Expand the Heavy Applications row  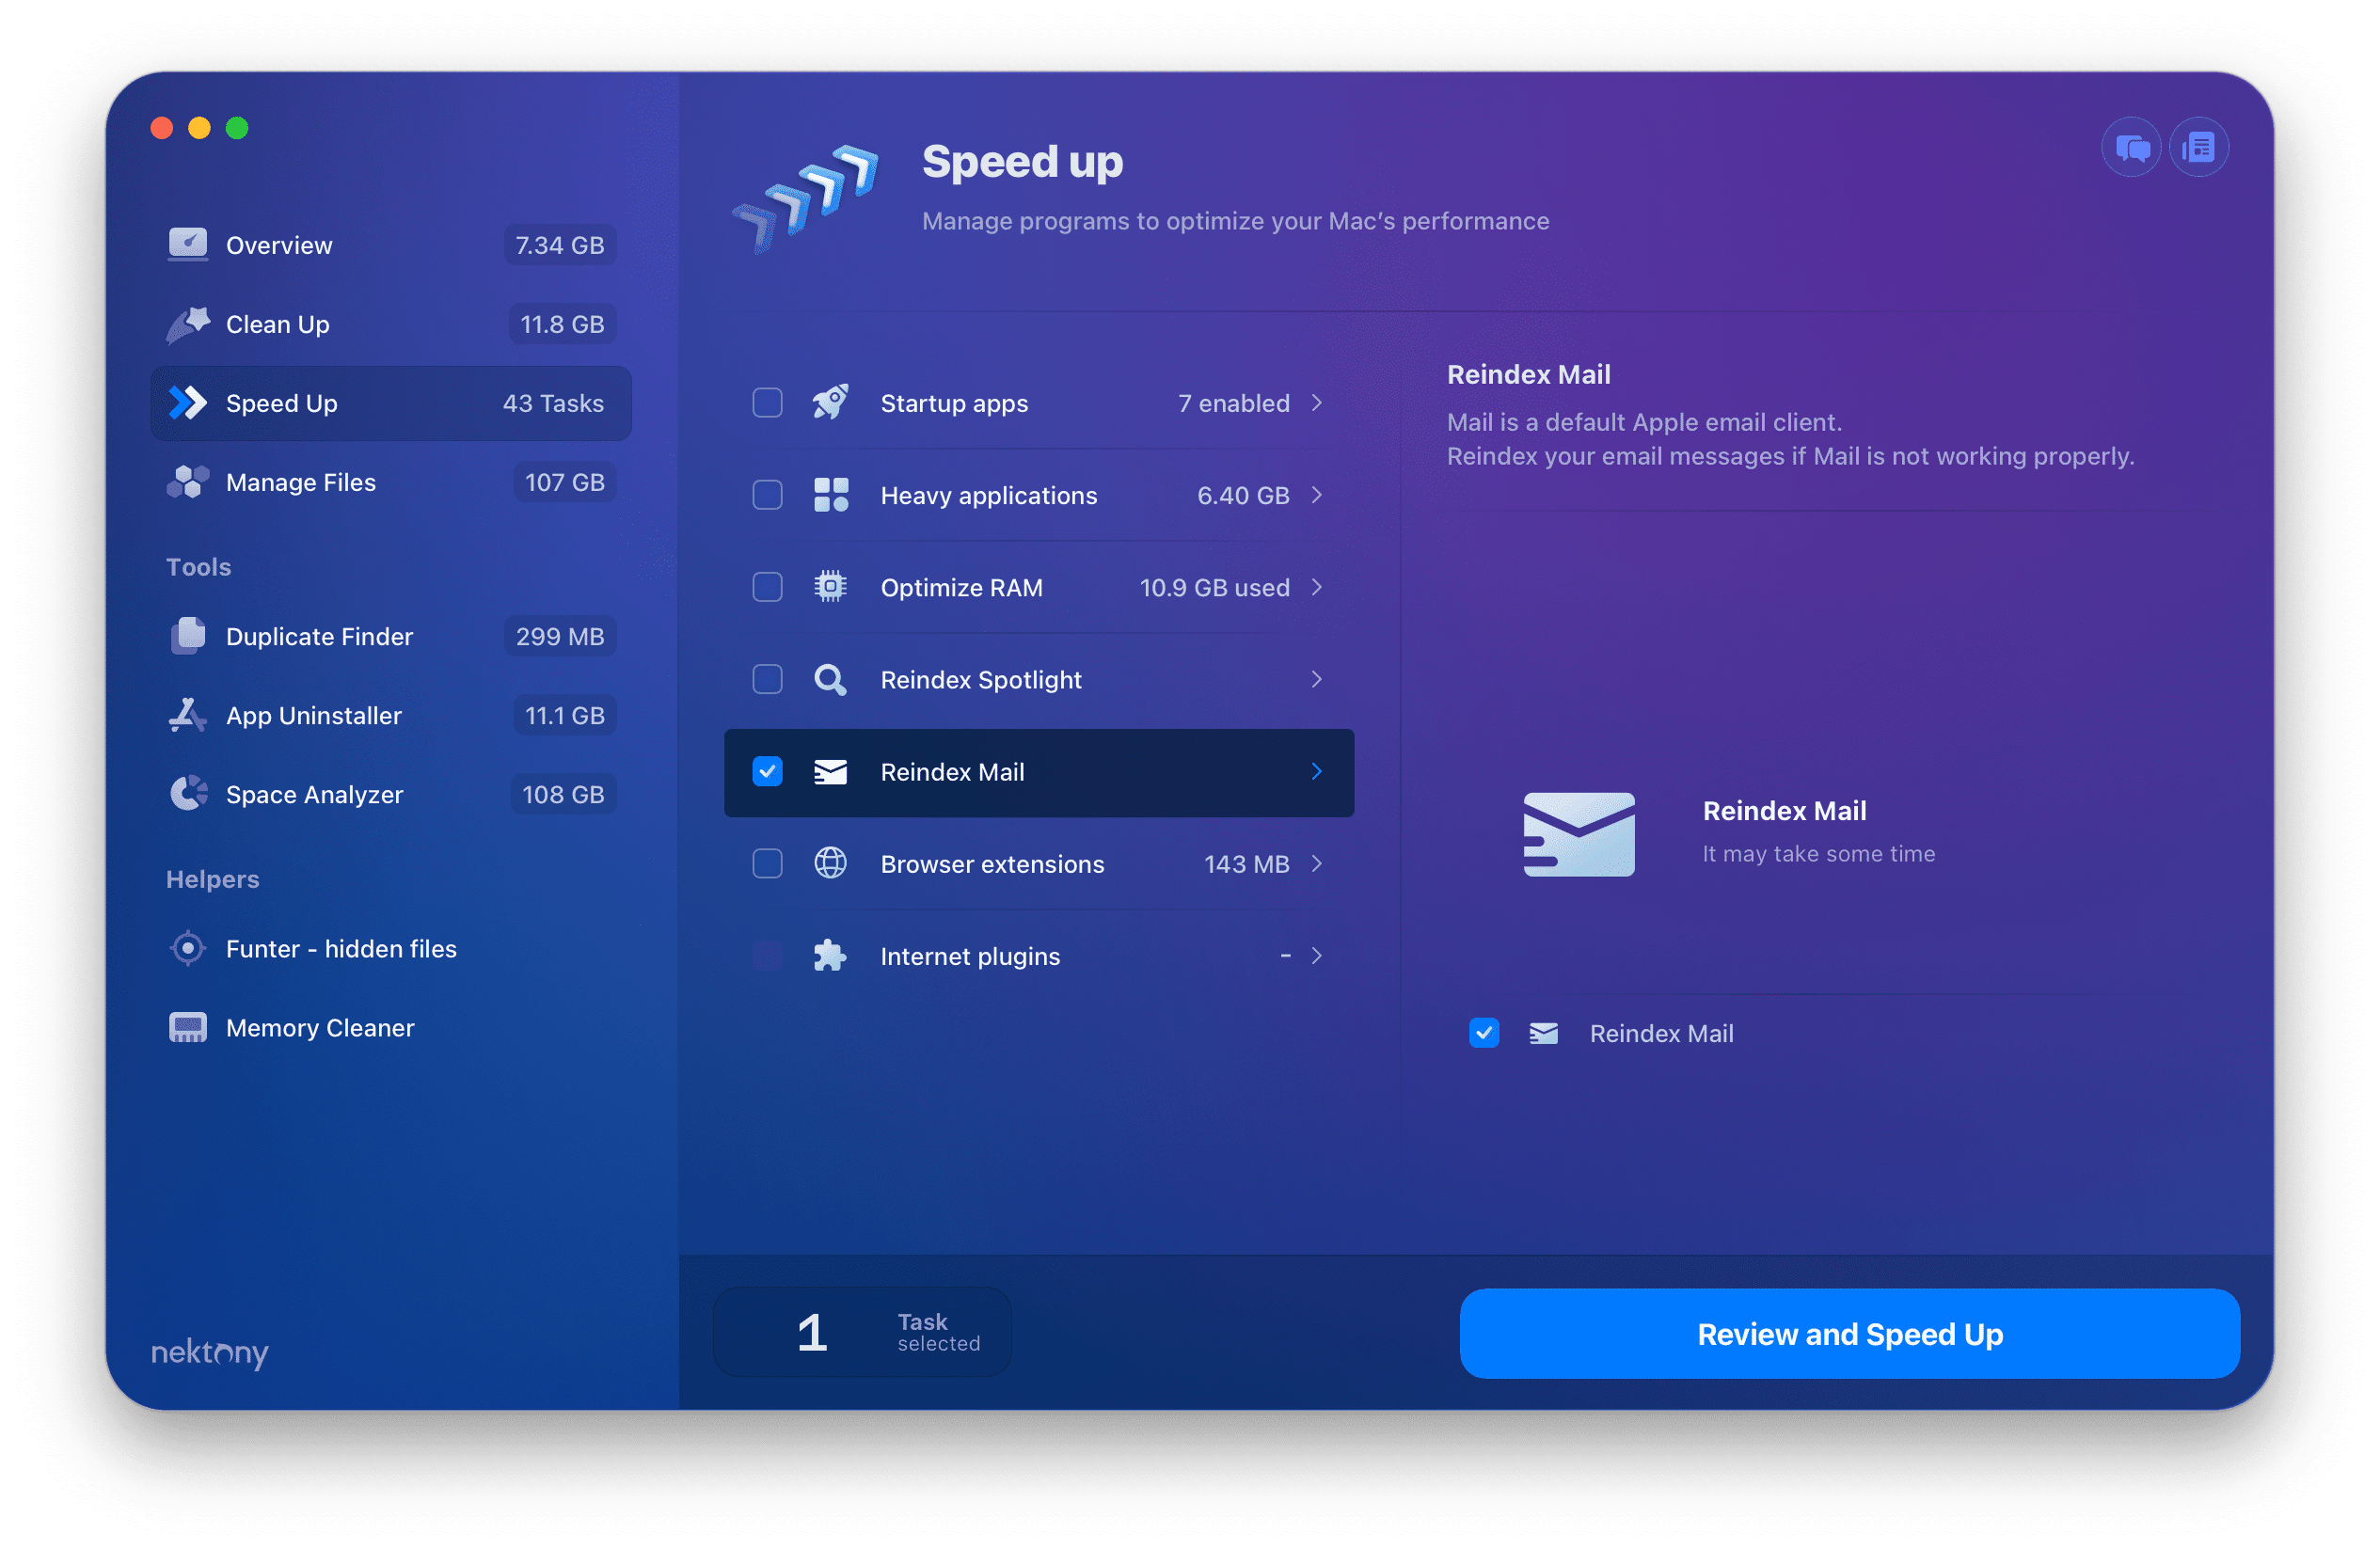tap(1322, 496)
